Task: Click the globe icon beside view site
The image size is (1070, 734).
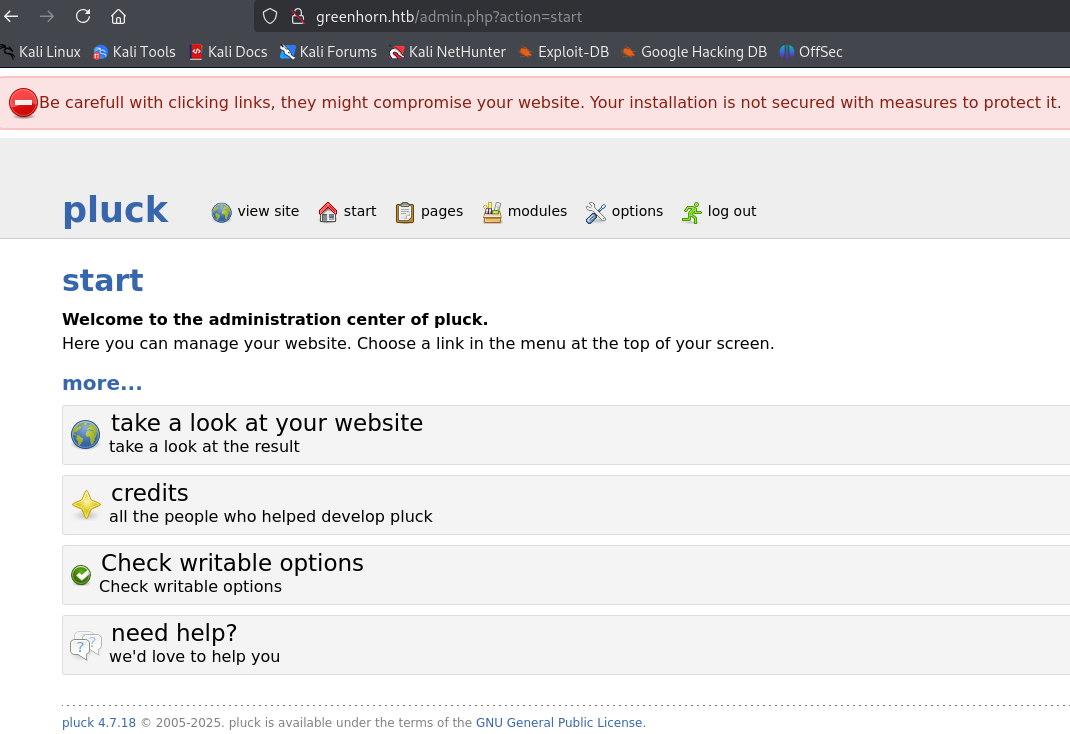Action: 221,212
